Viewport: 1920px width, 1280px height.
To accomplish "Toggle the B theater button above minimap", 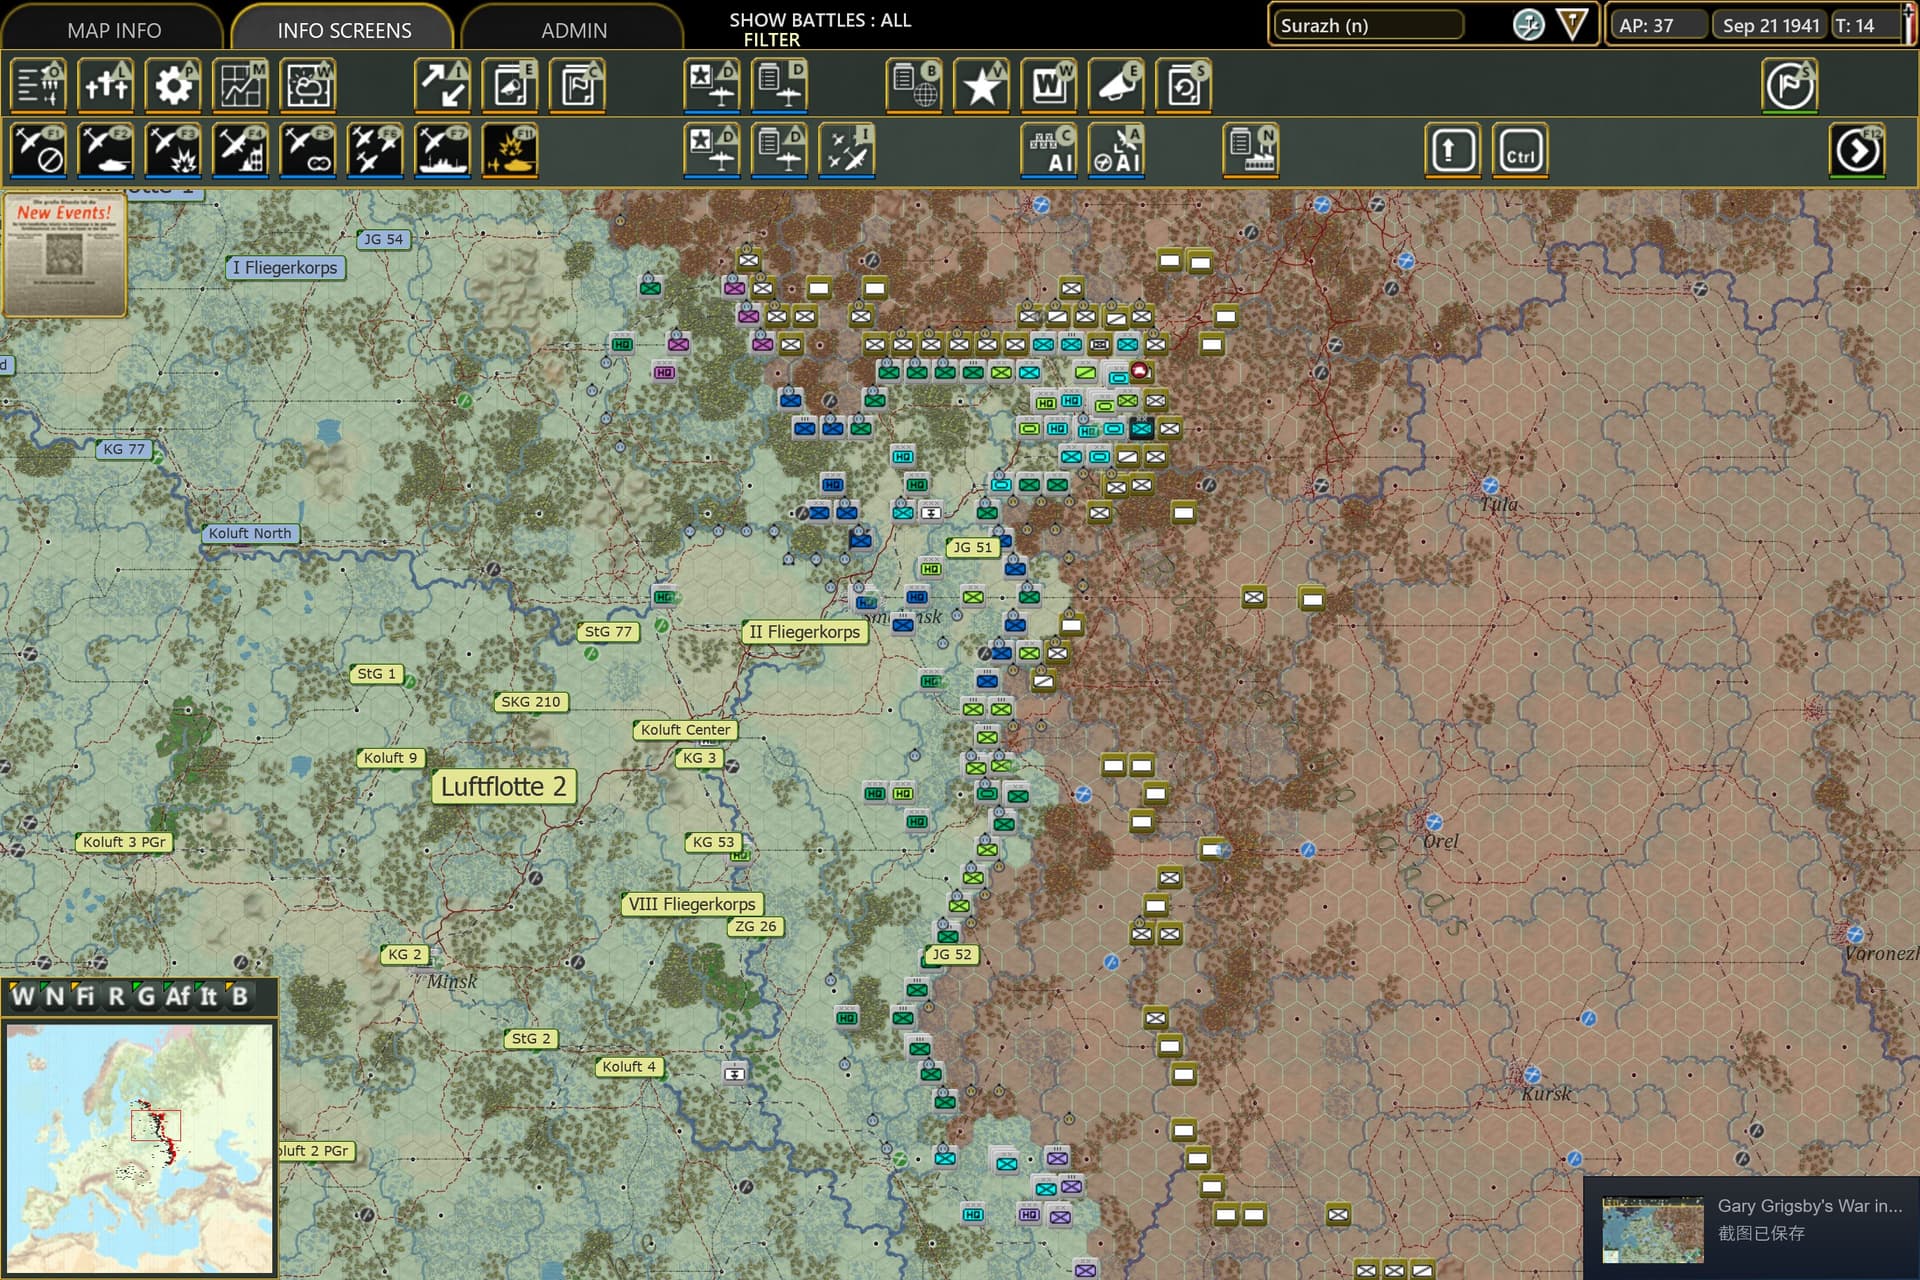I will coord(239,996).
